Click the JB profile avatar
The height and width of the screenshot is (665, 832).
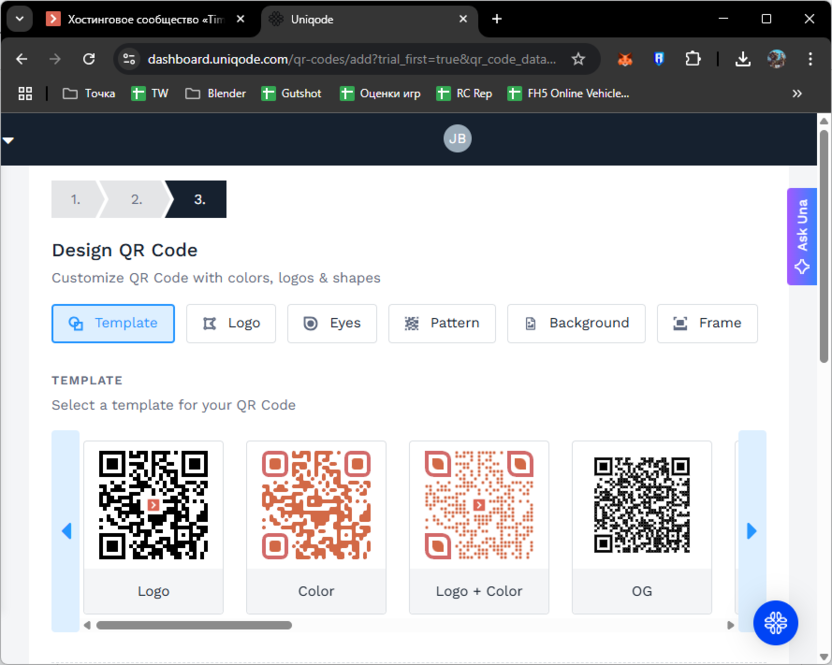(457, 138)
